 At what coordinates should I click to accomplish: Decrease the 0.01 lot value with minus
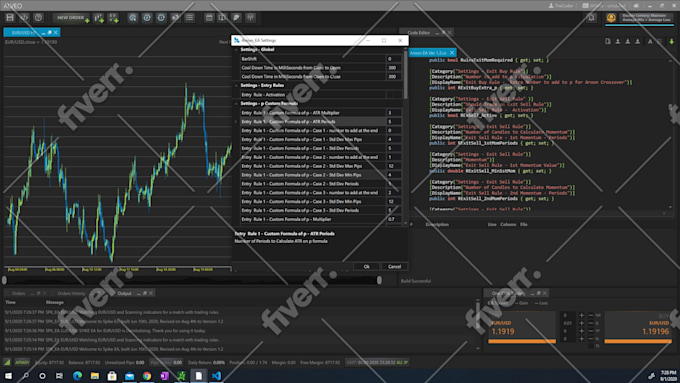pyautogui.click(x=591, y=323)
